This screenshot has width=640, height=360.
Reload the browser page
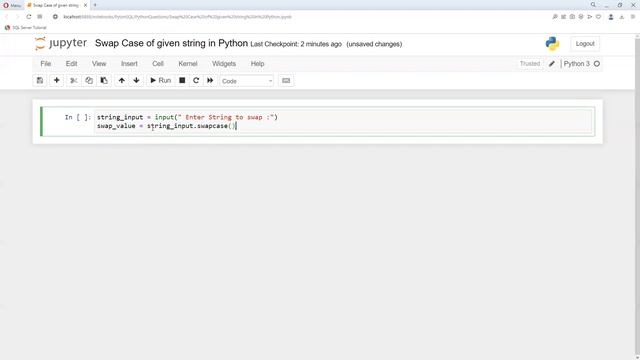[x=29, y=17]
